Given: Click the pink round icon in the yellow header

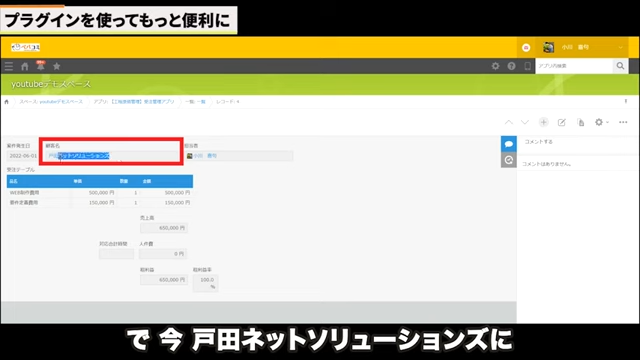Looking at the screenshot, I should [x=526, y=48].
